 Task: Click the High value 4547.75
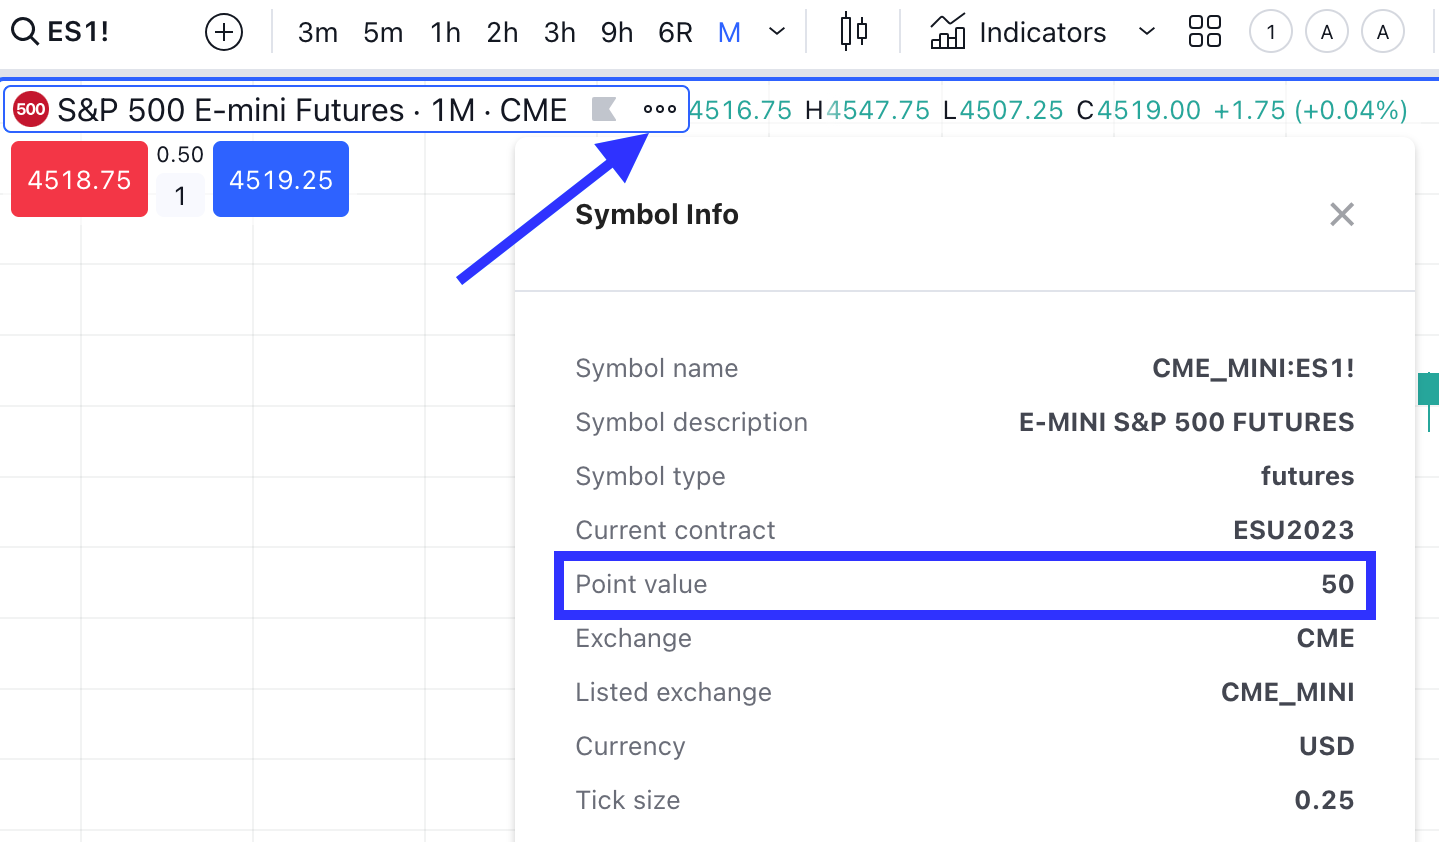pos(877,110)
